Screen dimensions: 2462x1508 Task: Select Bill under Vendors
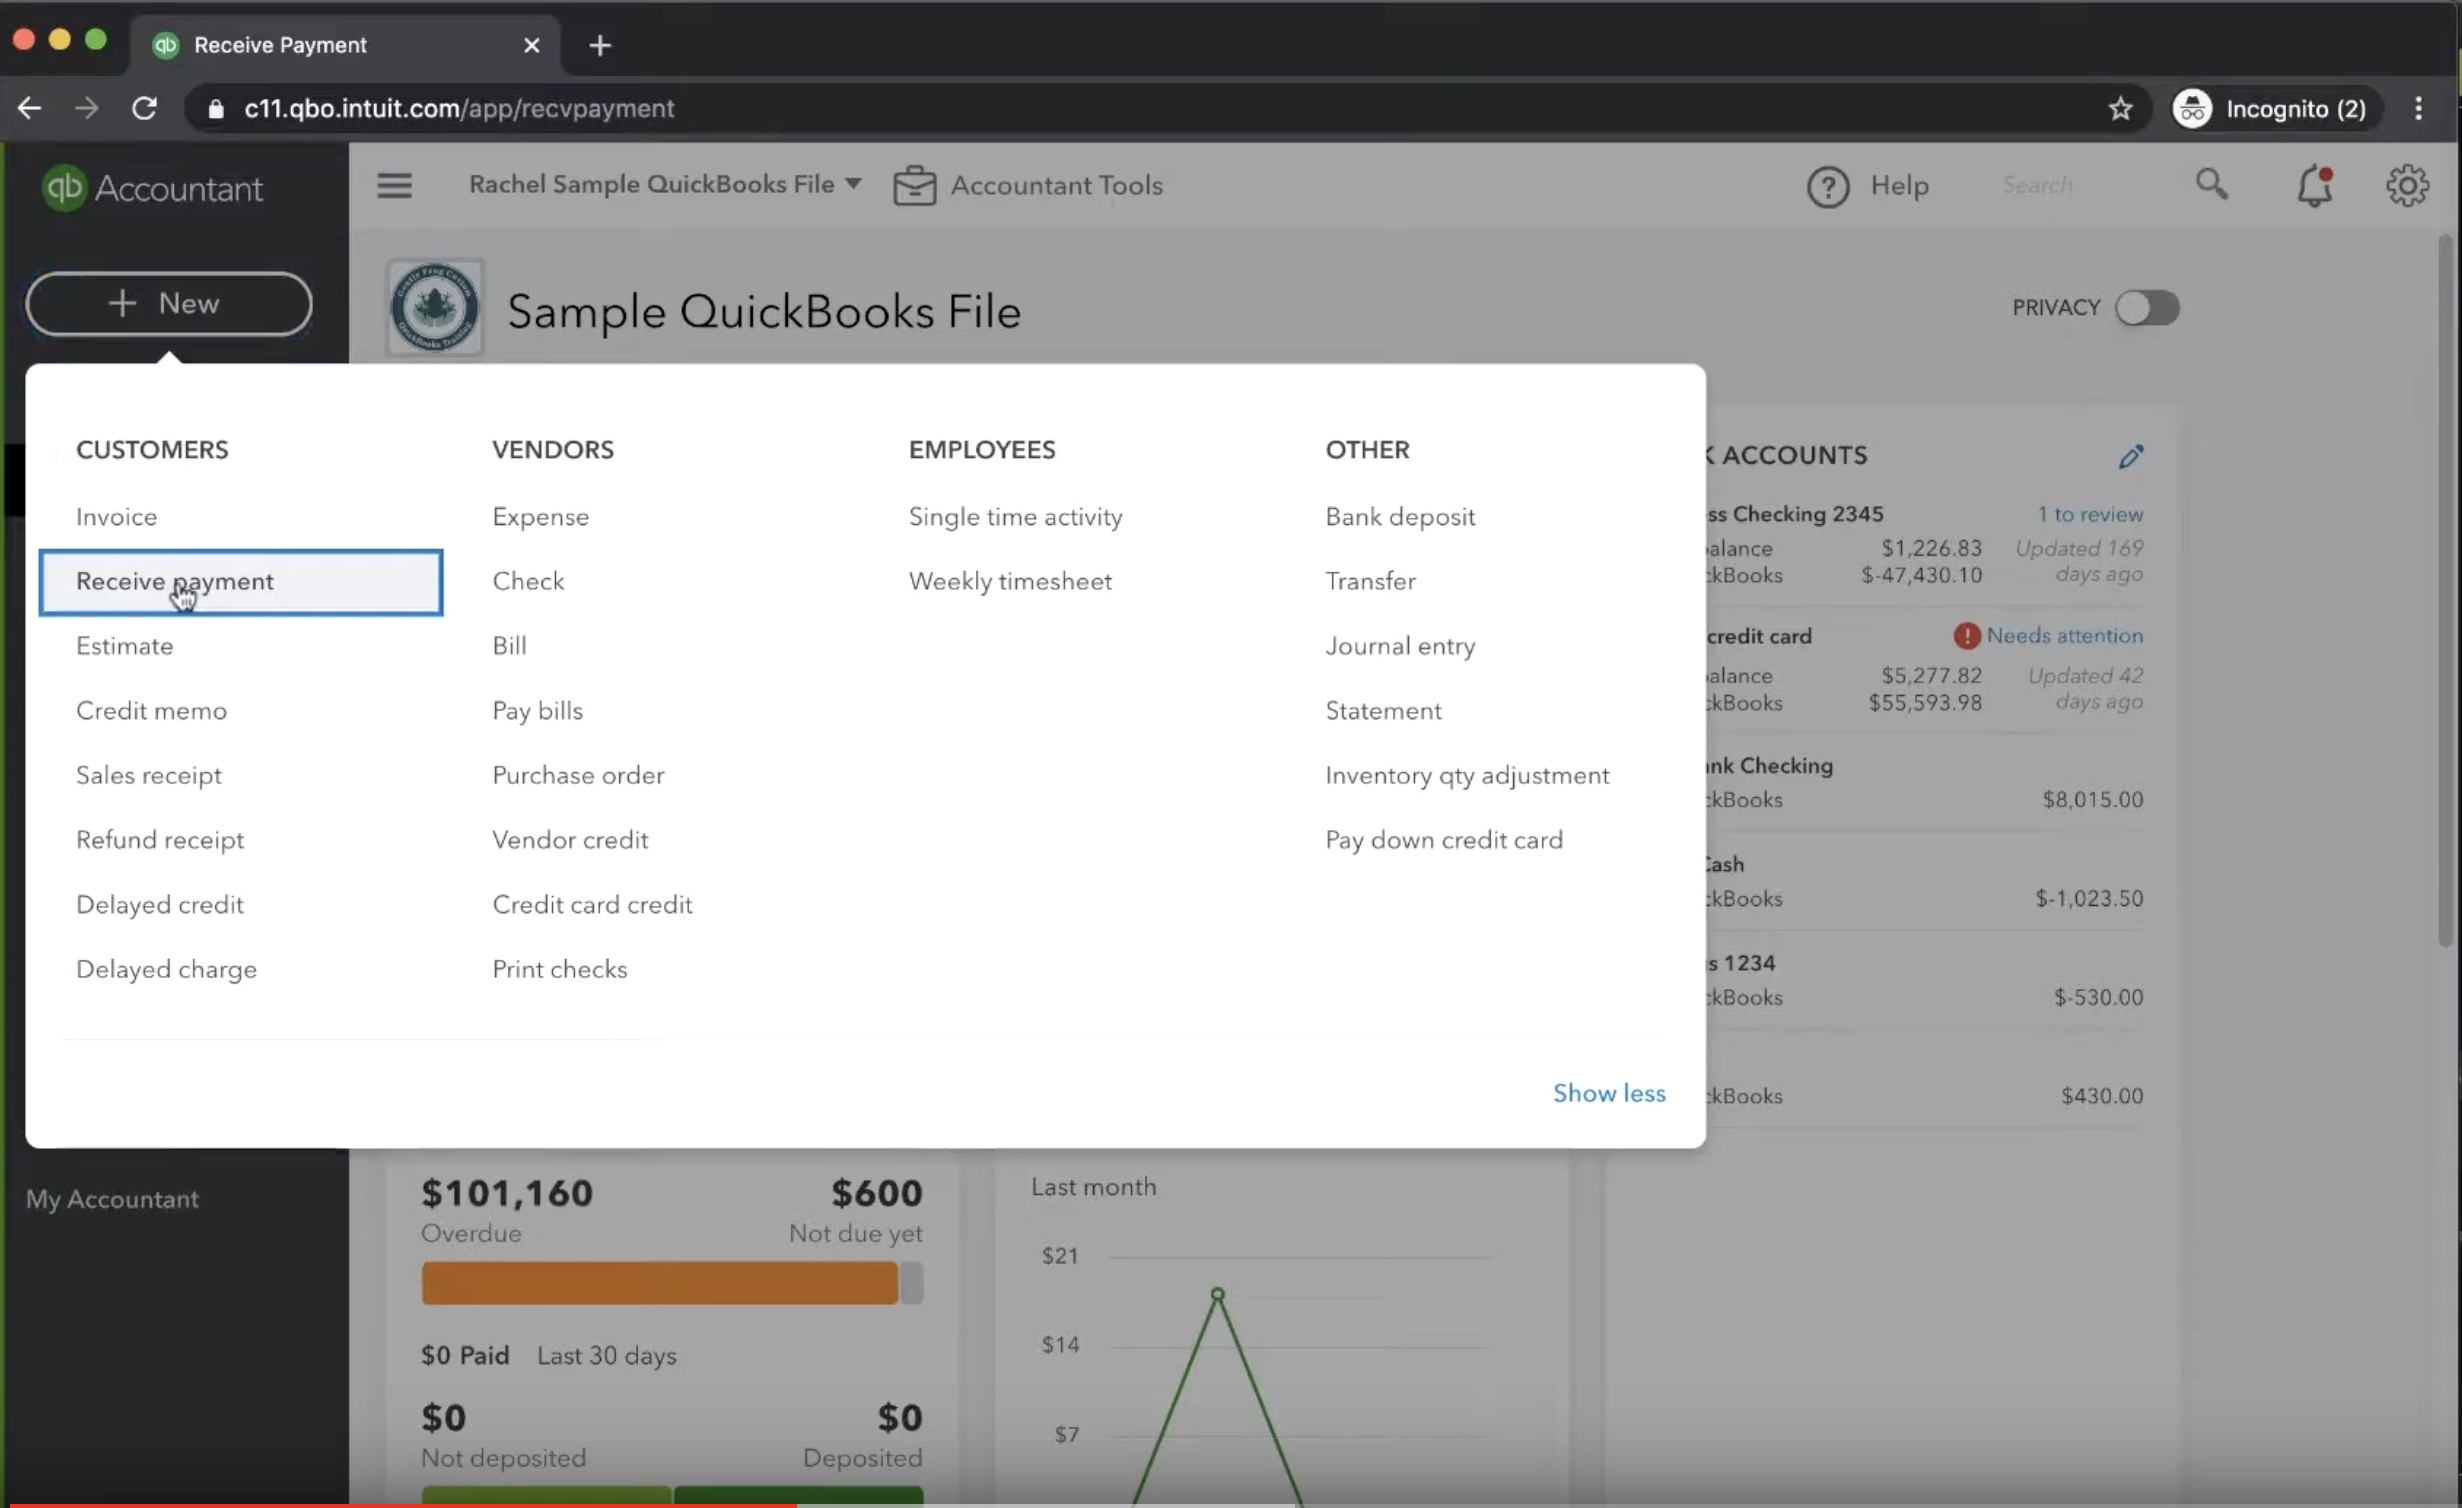[x=509, y=645]
